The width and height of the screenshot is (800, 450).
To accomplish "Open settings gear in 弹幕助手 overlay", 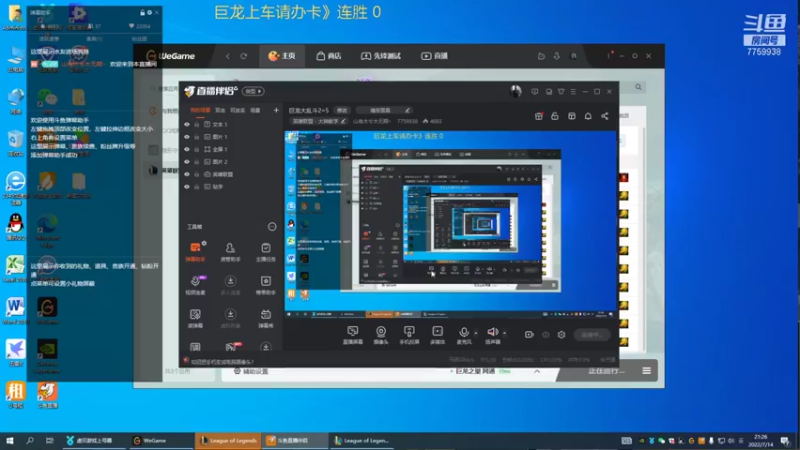I will tap(149, 12).
